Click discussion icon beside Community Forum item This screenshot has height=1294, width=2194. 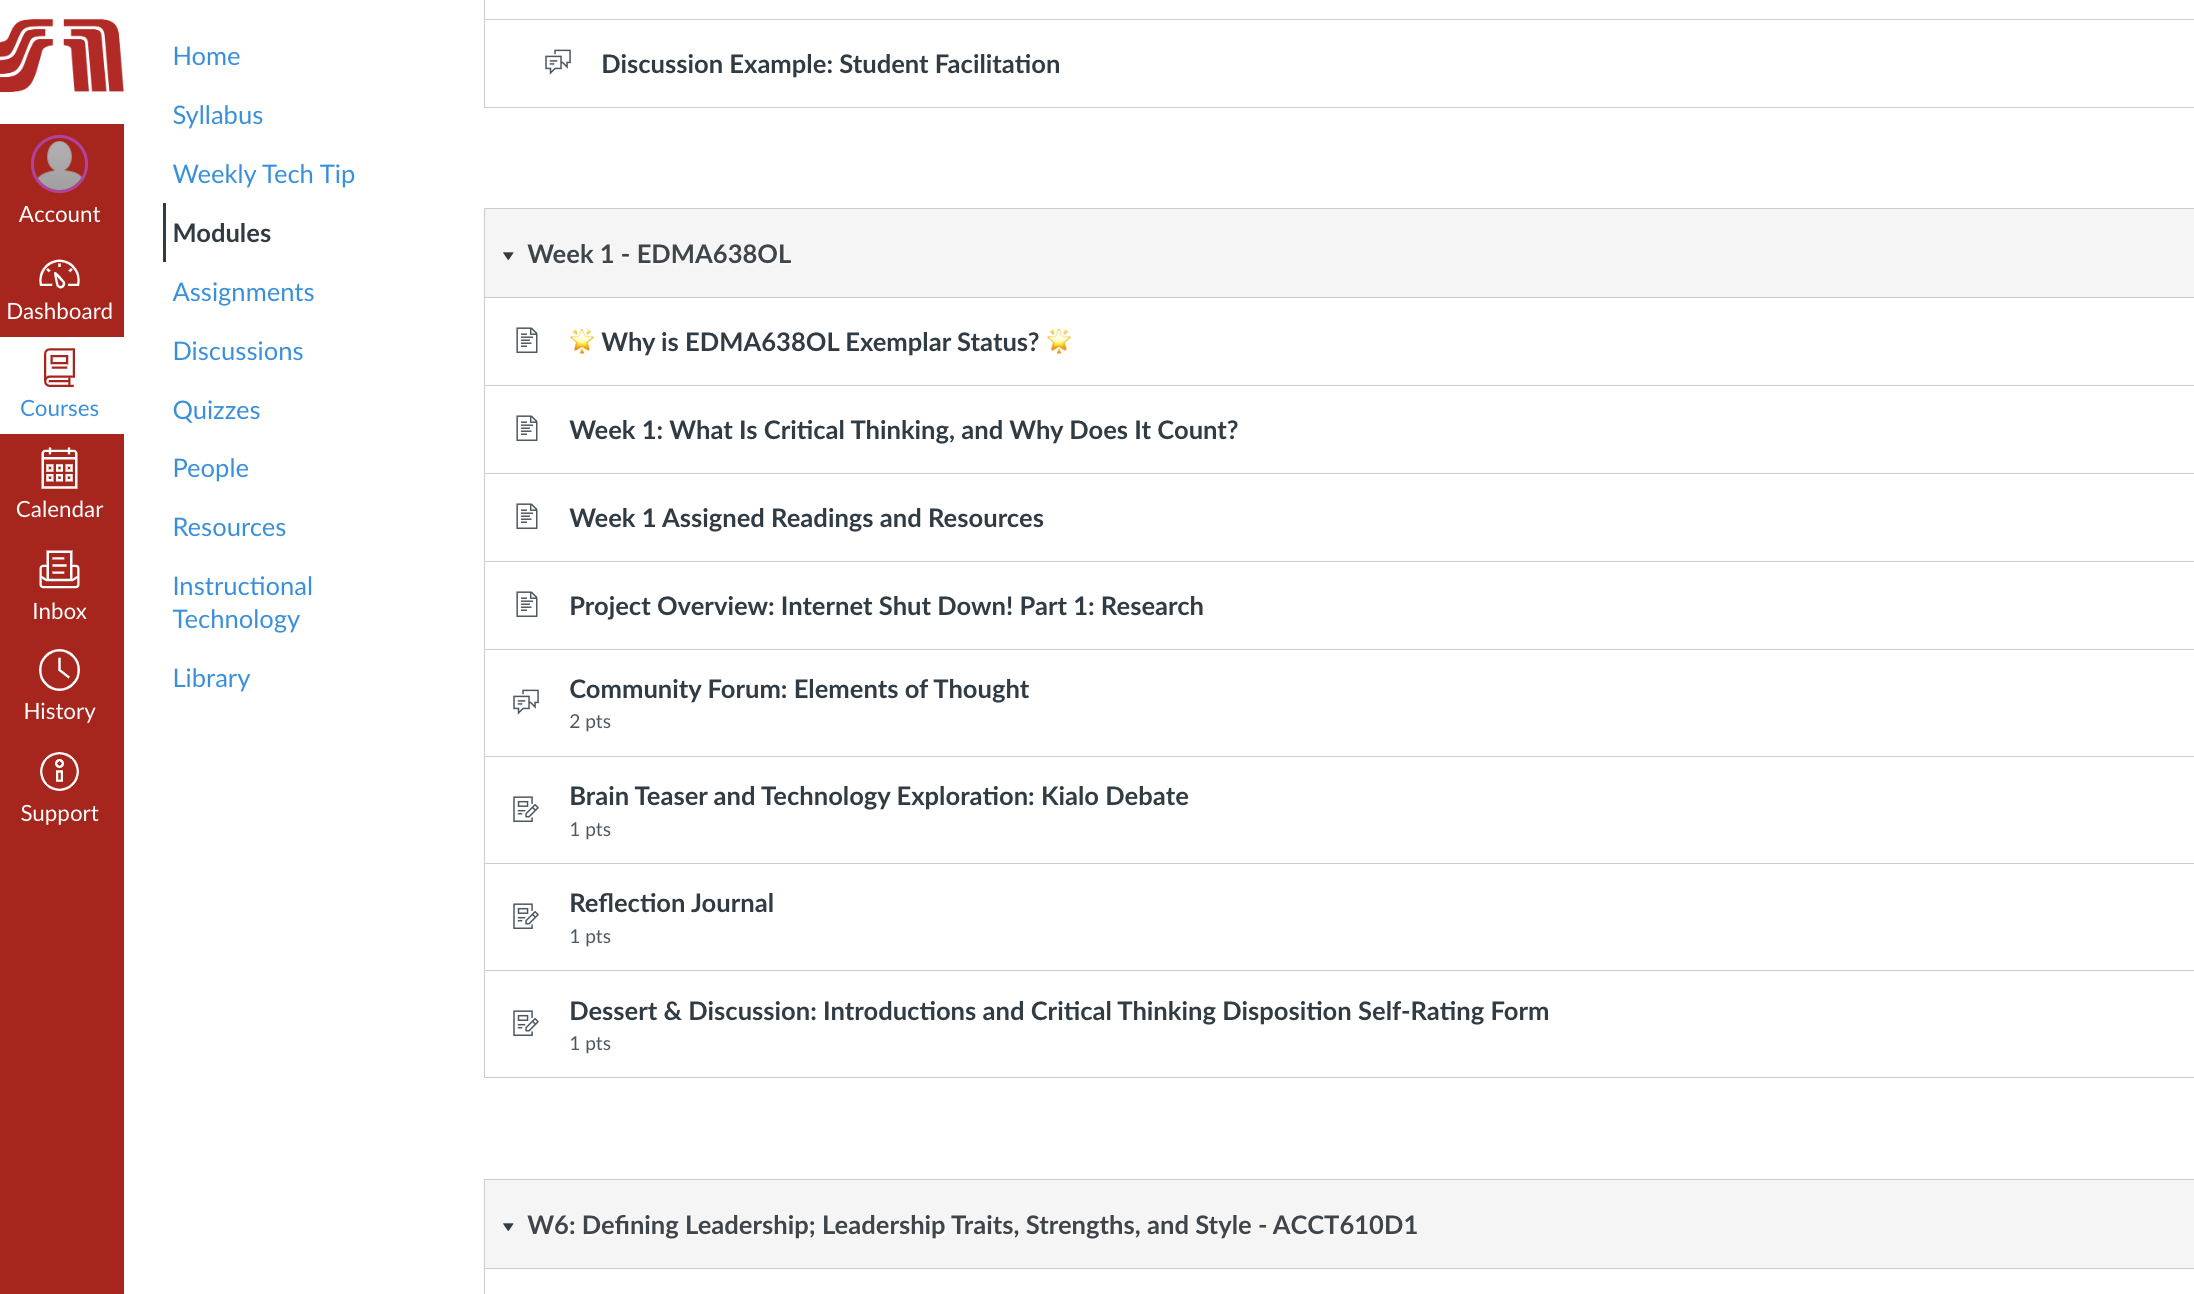point(526,702)
